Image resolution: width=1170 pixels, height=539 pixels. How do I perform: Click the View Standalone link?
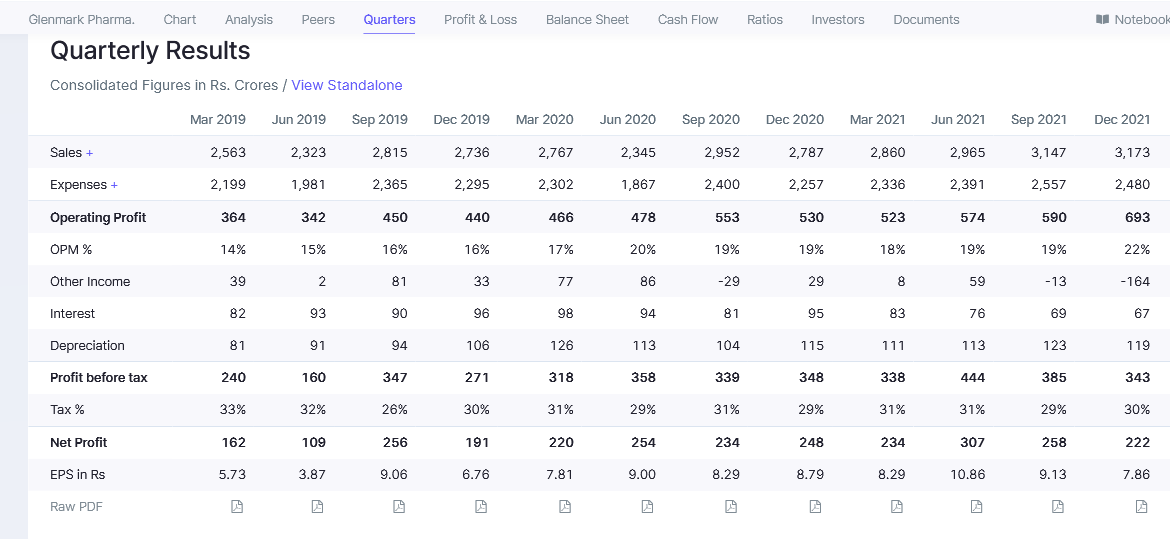coord(346,85)
